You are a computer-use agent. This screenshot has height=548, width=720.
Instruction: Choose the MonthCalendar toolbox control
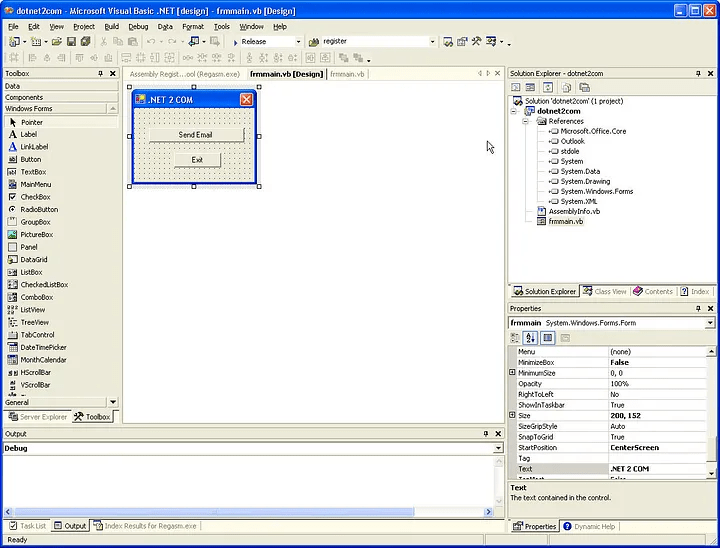click(42, 359)
